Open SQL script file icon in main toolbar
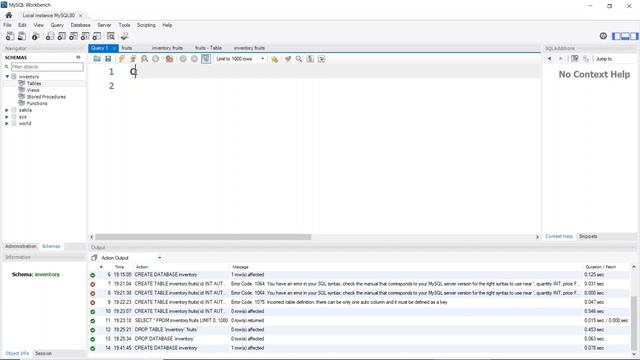Viewport: 640px width, 360px height. pyautogui.click(x=22, y=36)
